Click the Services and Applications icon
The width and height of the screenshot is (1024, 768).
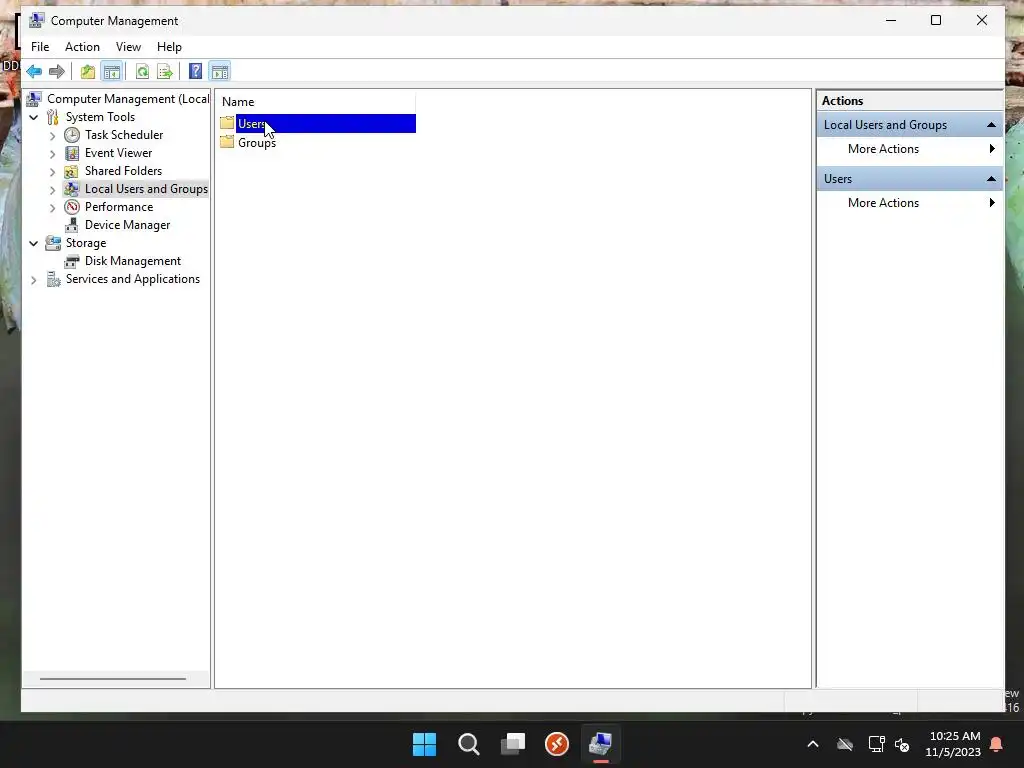point(53,280)
